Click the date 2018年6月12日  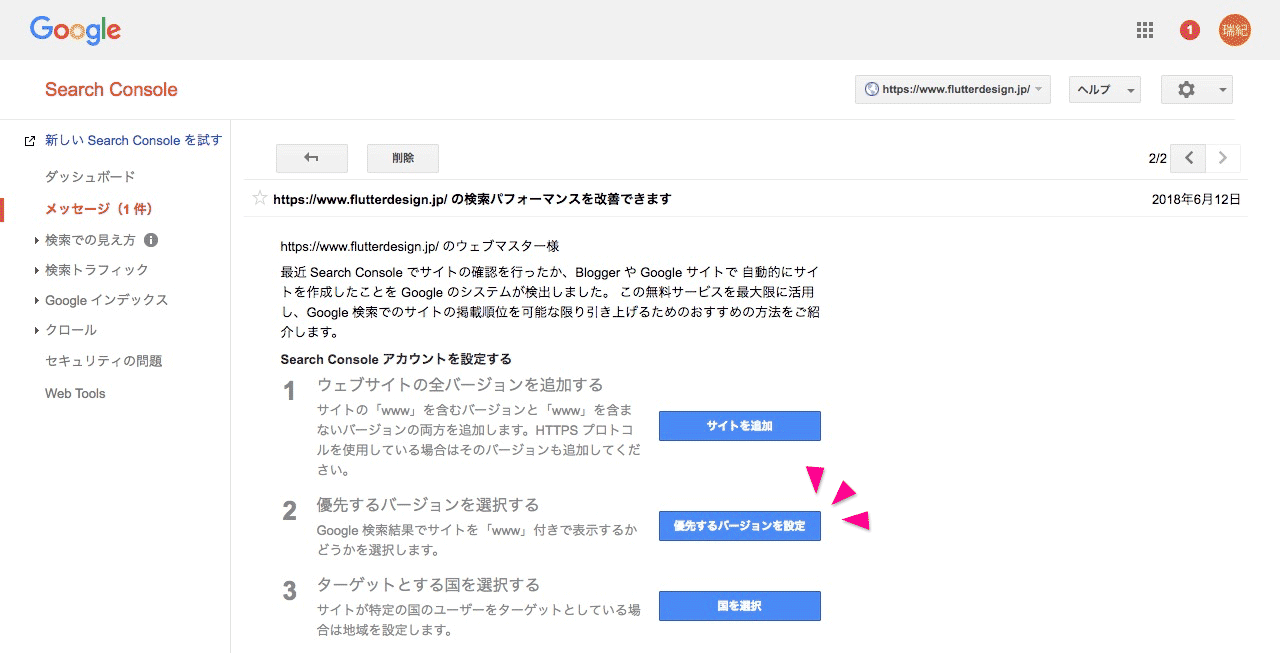tap(1196, 199)
